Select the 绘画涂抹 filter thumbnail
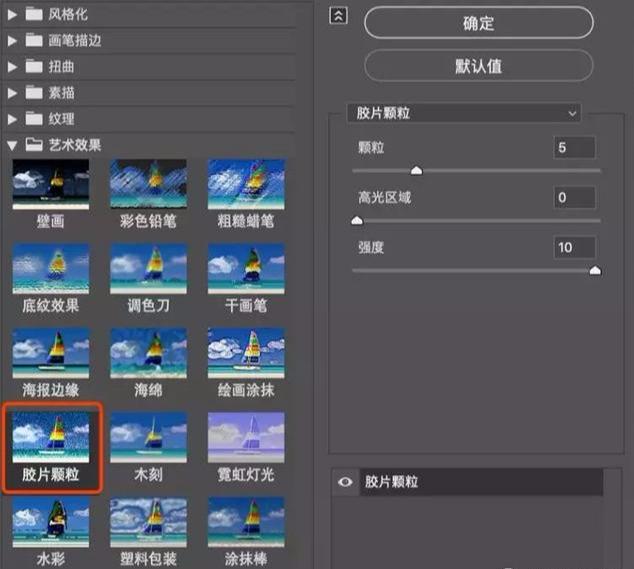This screenshot has width=634, height=569. click(246, 353)
